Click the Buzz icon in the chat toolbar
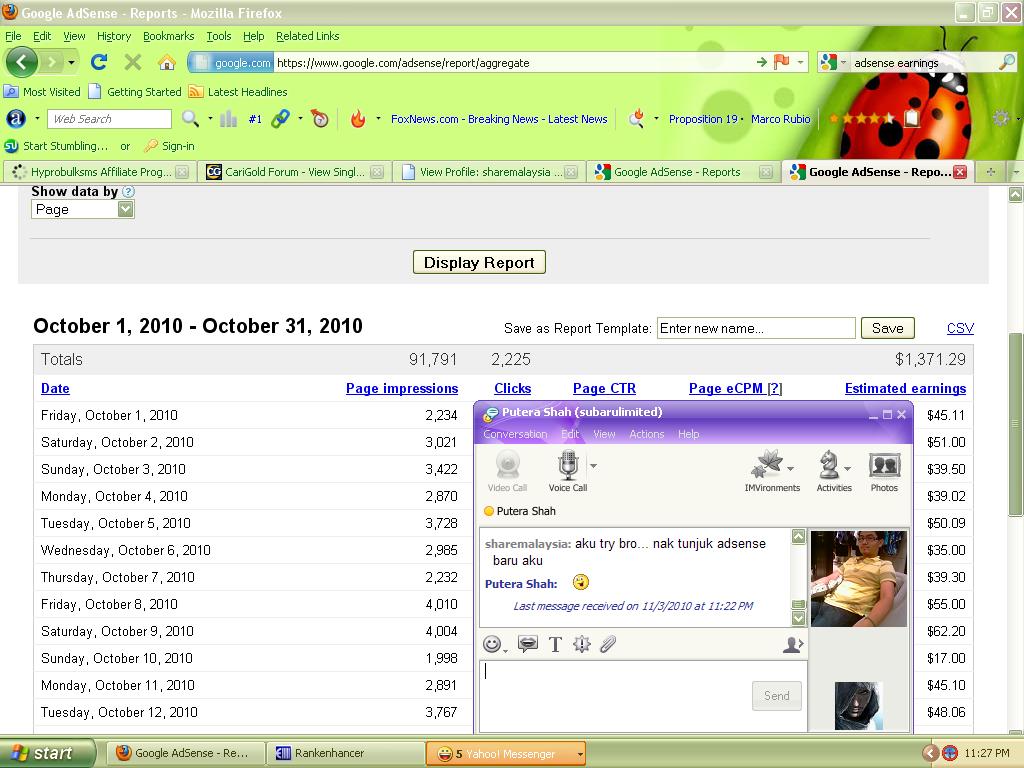The width and height of the screenshot is (1024, 768). coord(581,645)
